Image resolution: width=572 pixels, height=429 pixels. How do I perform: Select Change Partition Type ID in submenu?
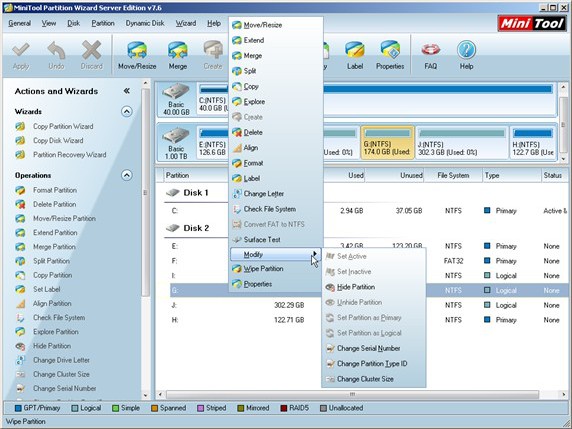point(374,364)
